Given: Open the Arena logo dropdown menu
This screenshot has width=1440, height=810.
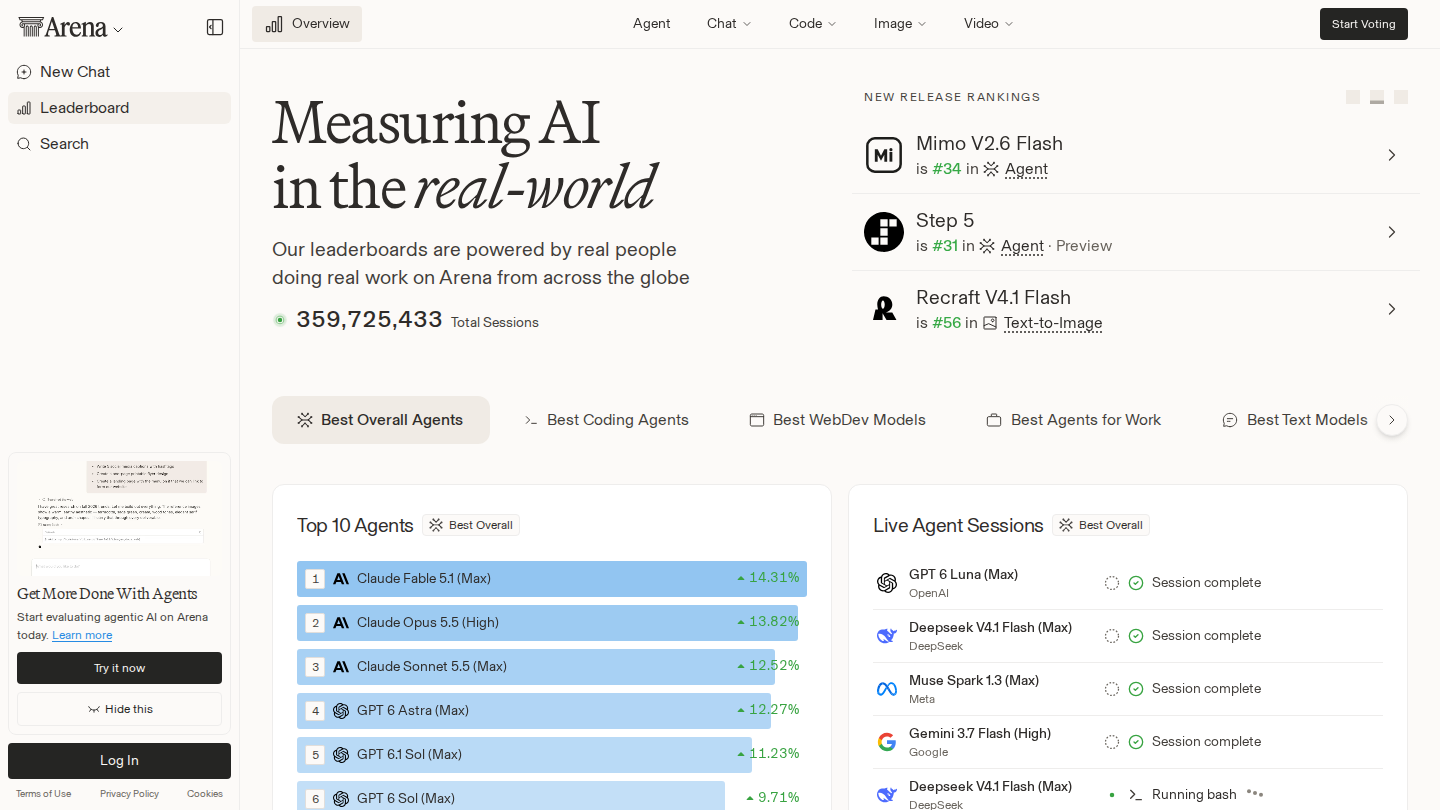Looking at the screenshot, I should click(71, 28).
